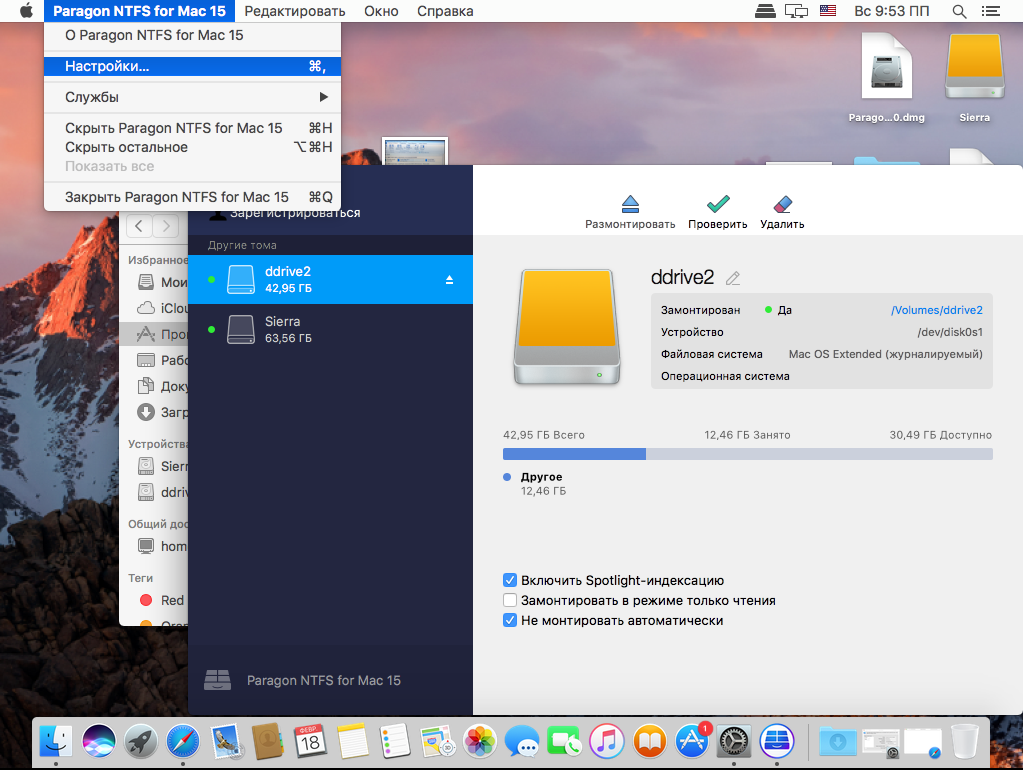Select the Sierra volume in sidebar
Screen dimensions: 1023x770
(x=330, y=330)
